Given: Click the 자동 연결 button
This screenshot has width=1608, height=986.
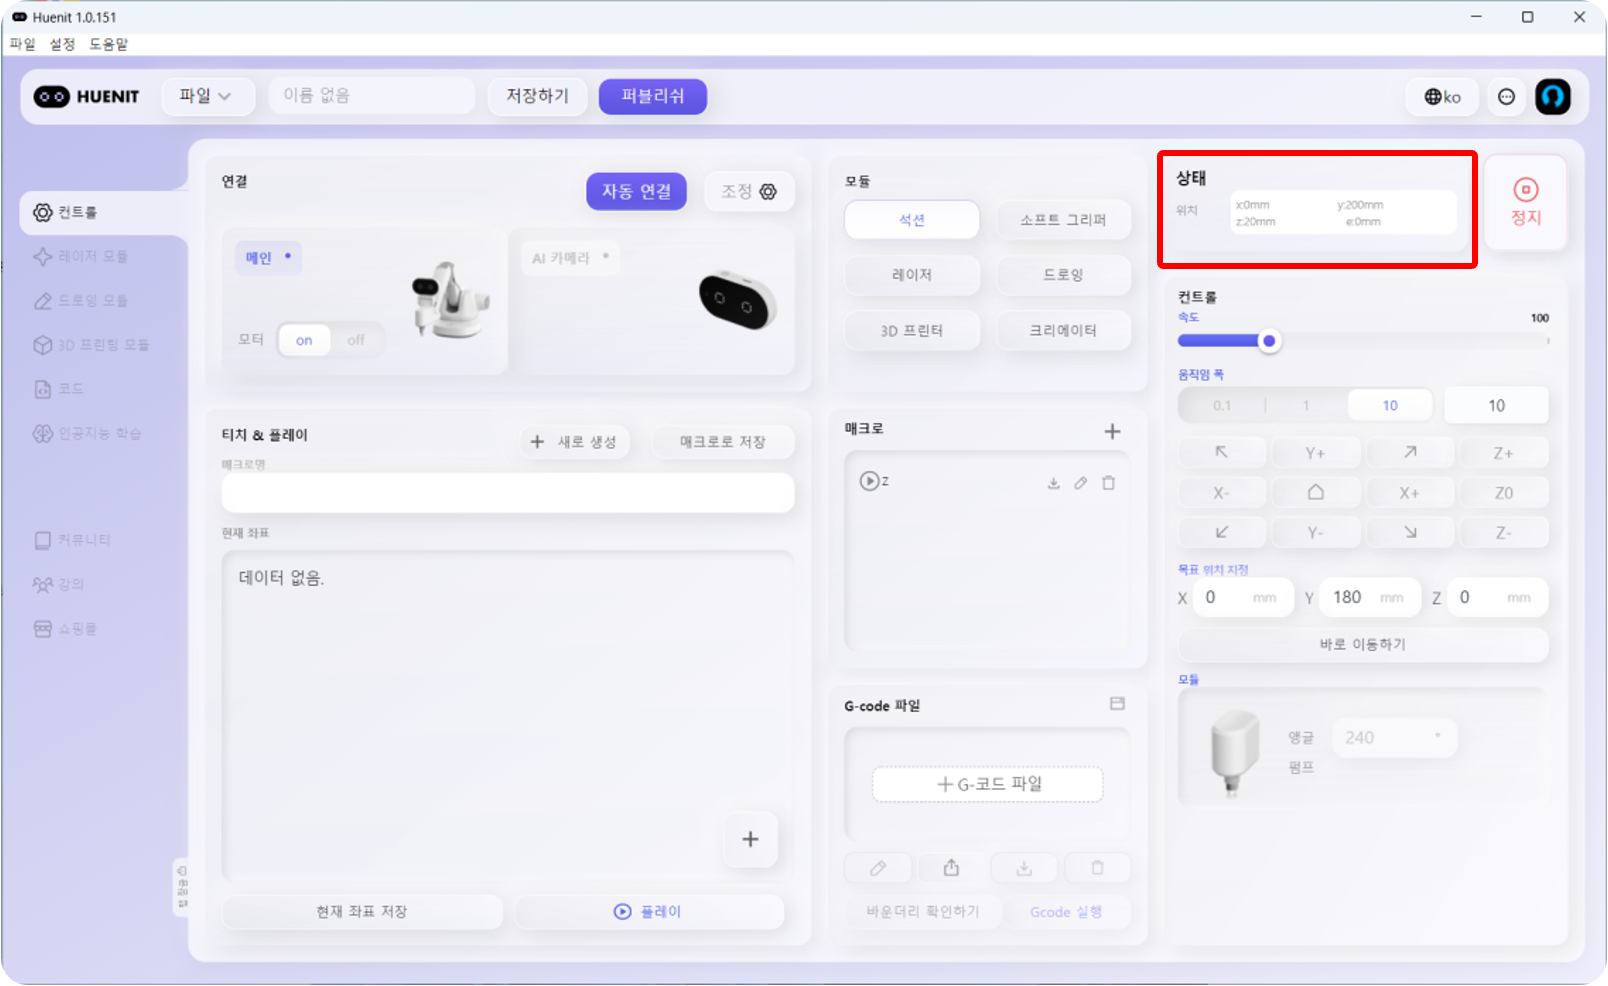Looking at the screenshot, I should pyautogui.click(x=636, y=191).
